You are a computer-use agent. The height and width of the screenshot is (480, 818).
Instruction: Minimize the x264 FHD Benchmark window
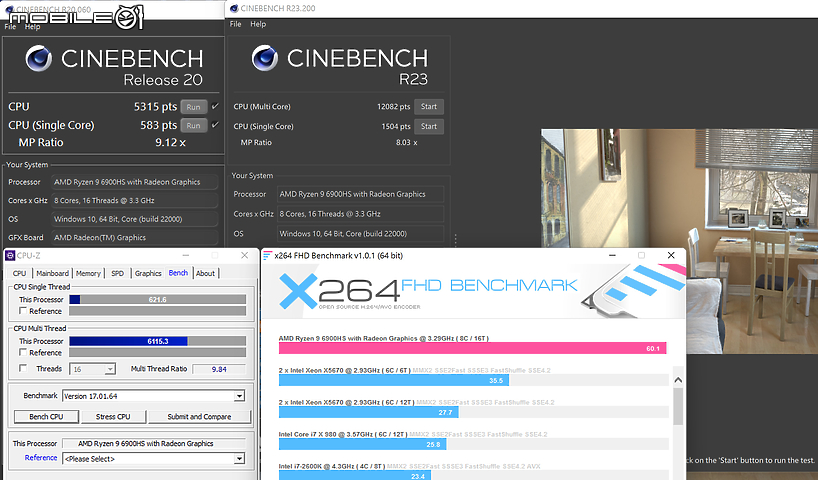(612, 255)
